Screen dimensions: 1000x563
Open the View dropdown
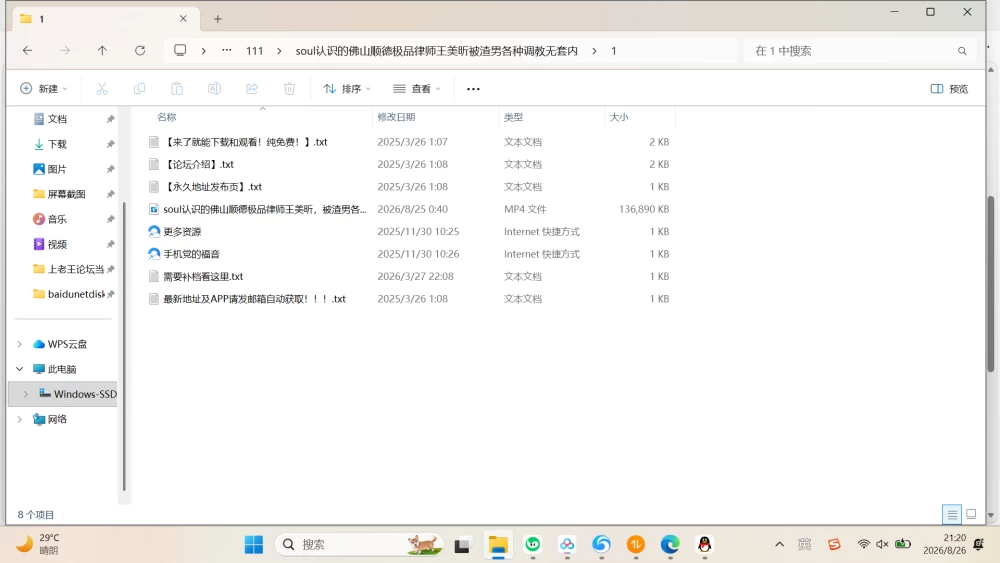[416, 89]
